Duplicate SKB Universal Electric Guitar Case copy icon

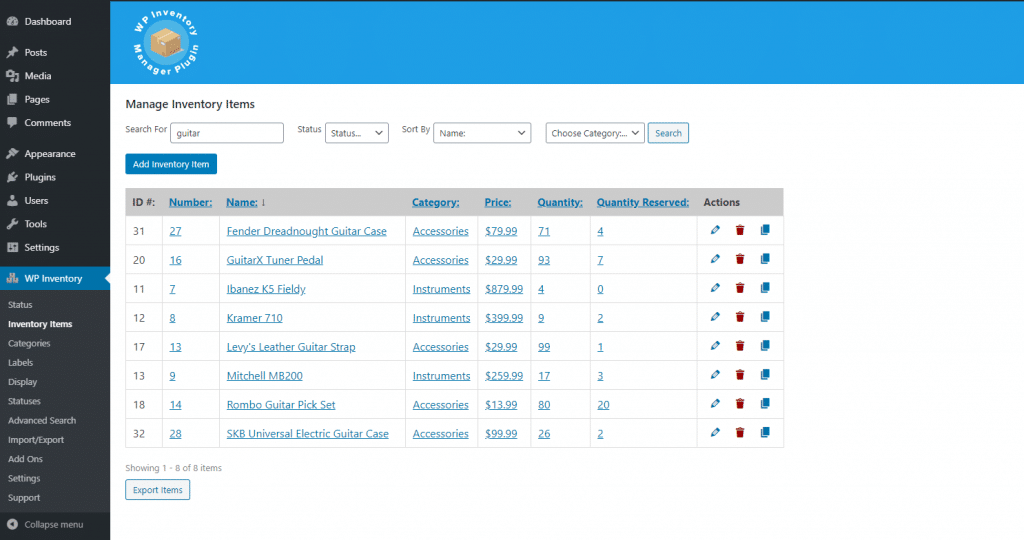tap(765, 432)
